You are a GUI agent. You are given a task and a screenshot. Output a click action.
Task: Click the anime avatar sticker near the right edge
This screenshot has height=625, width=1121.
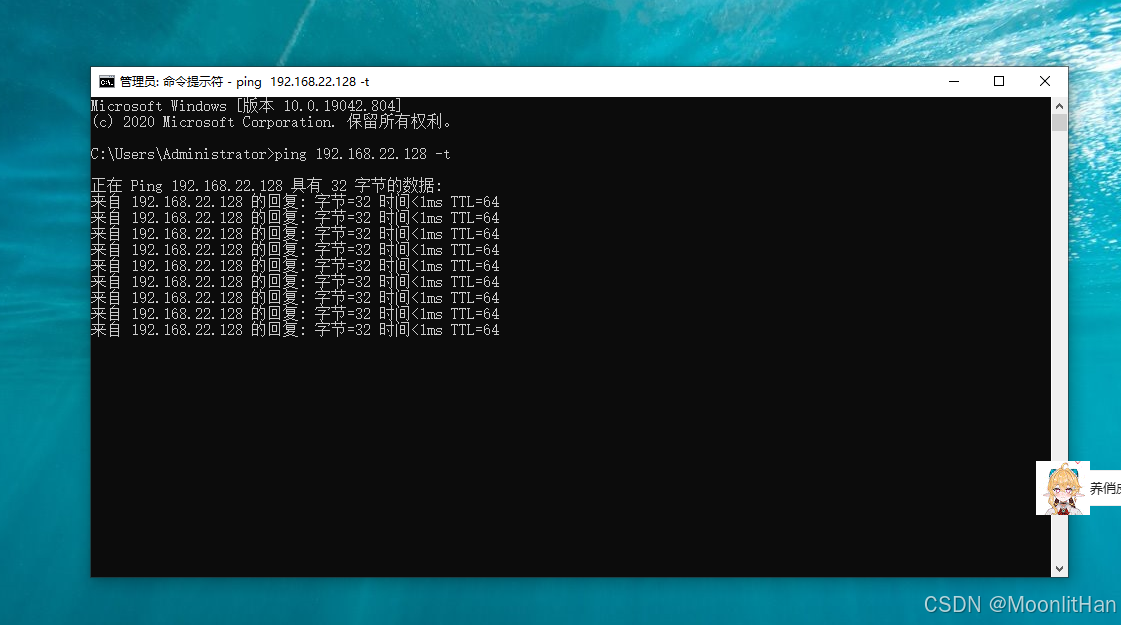pos(1062,487)
